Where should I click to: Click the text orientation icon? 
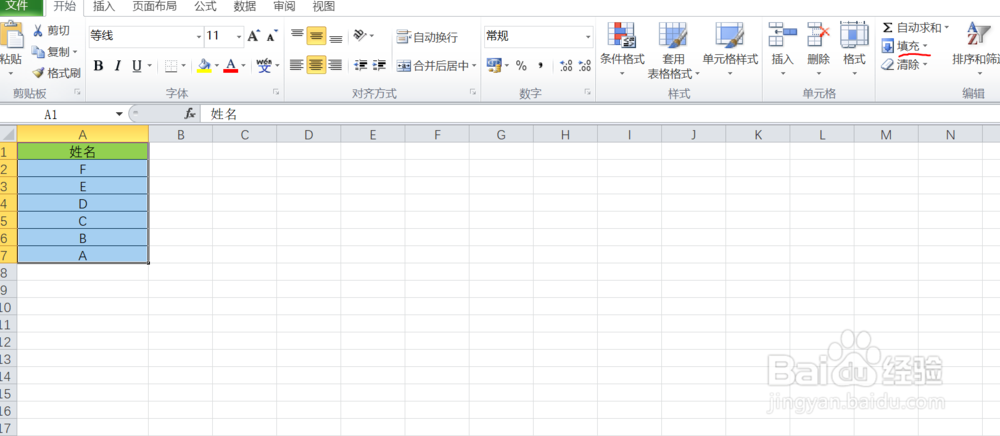coord(360,36)
